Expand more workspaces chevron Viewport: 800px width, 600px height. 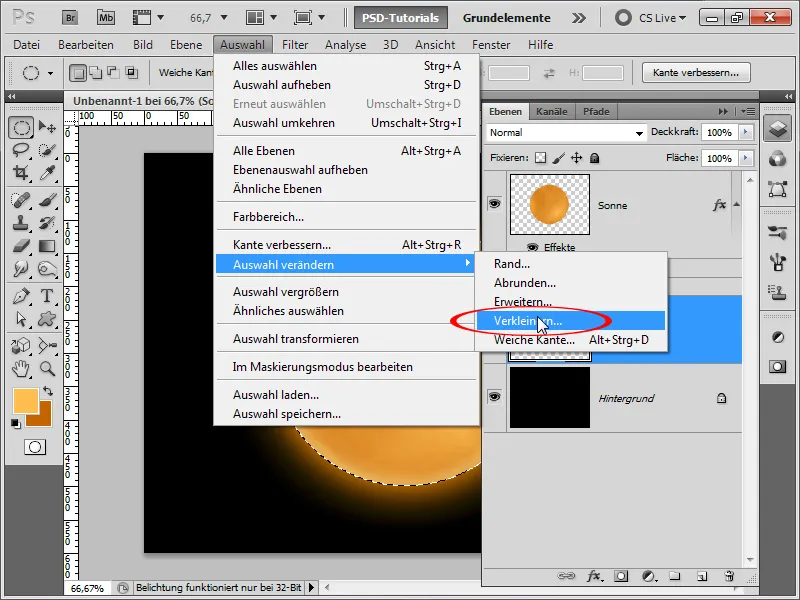579,18
